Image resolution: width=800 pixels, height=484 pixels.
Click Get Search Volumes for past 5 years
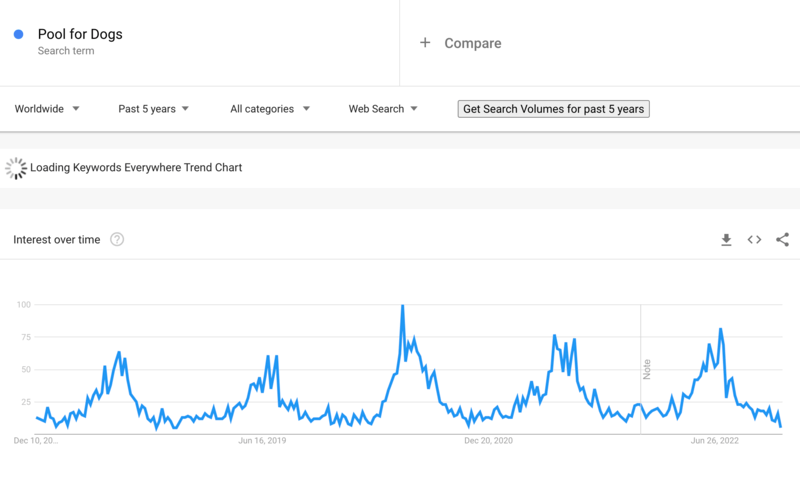coord(553,109)
